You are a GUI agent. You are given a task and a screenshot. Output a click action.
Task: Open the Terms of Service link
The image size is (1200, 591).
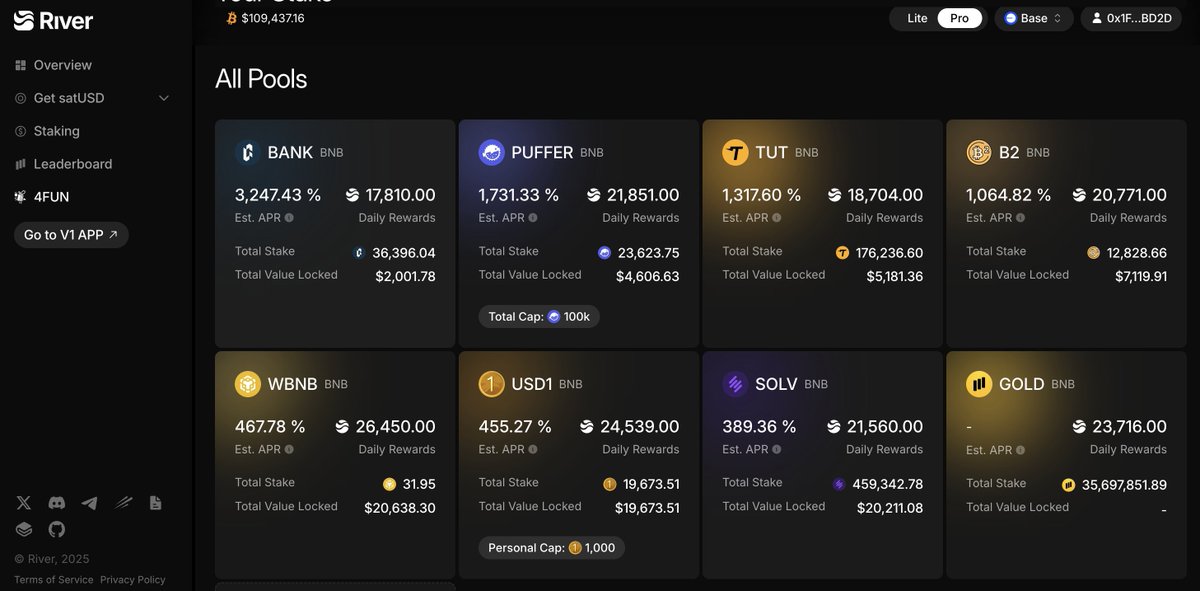tap(54, 580)
